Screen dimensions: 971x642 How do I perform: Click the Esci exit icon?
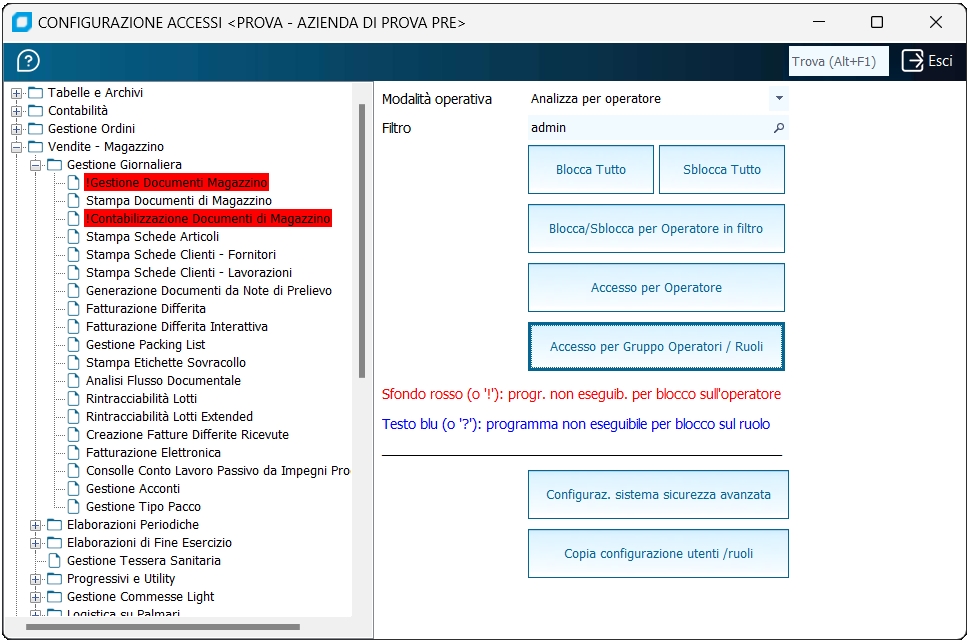pos(912,61)
